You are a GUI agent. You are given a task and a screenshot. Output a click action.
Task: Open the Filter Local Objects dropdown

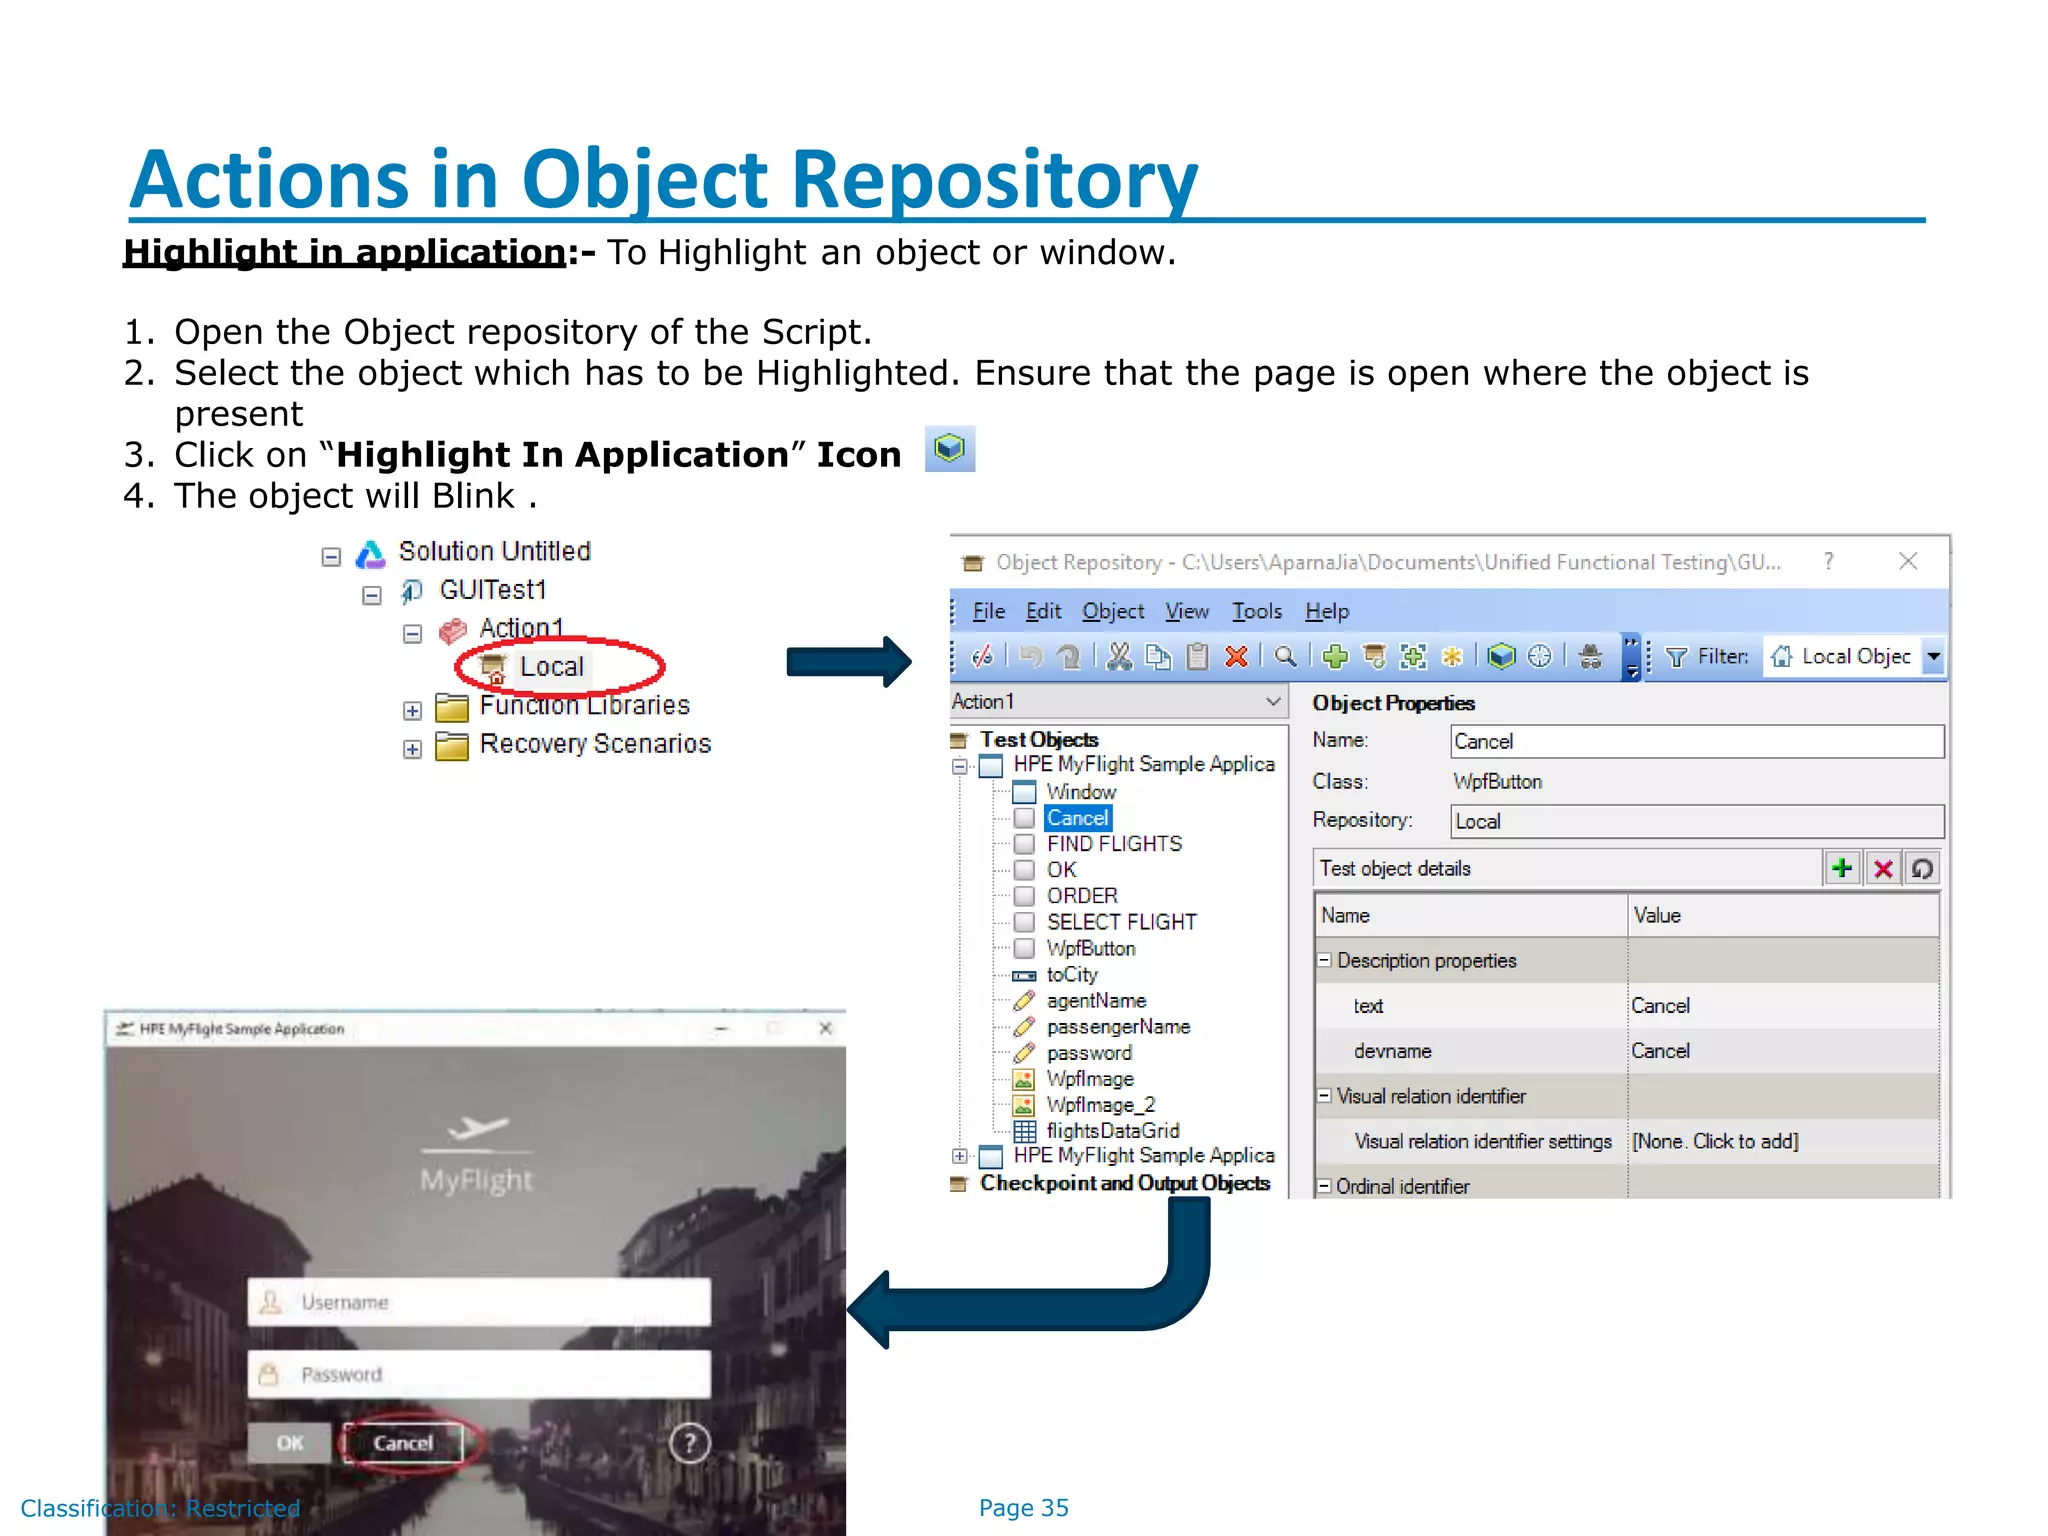(x=1934, y=657)
